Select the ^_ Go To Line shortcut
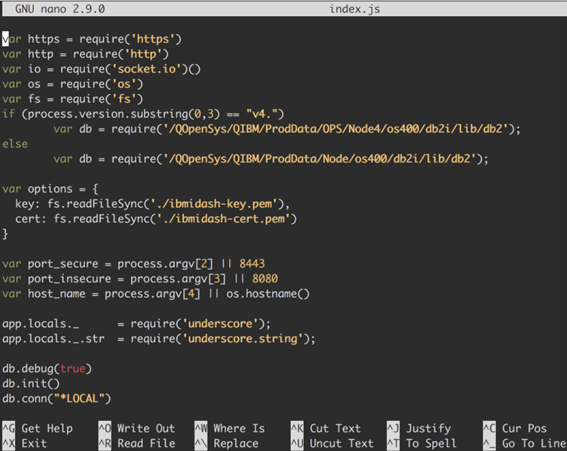 tap(525, 443)
